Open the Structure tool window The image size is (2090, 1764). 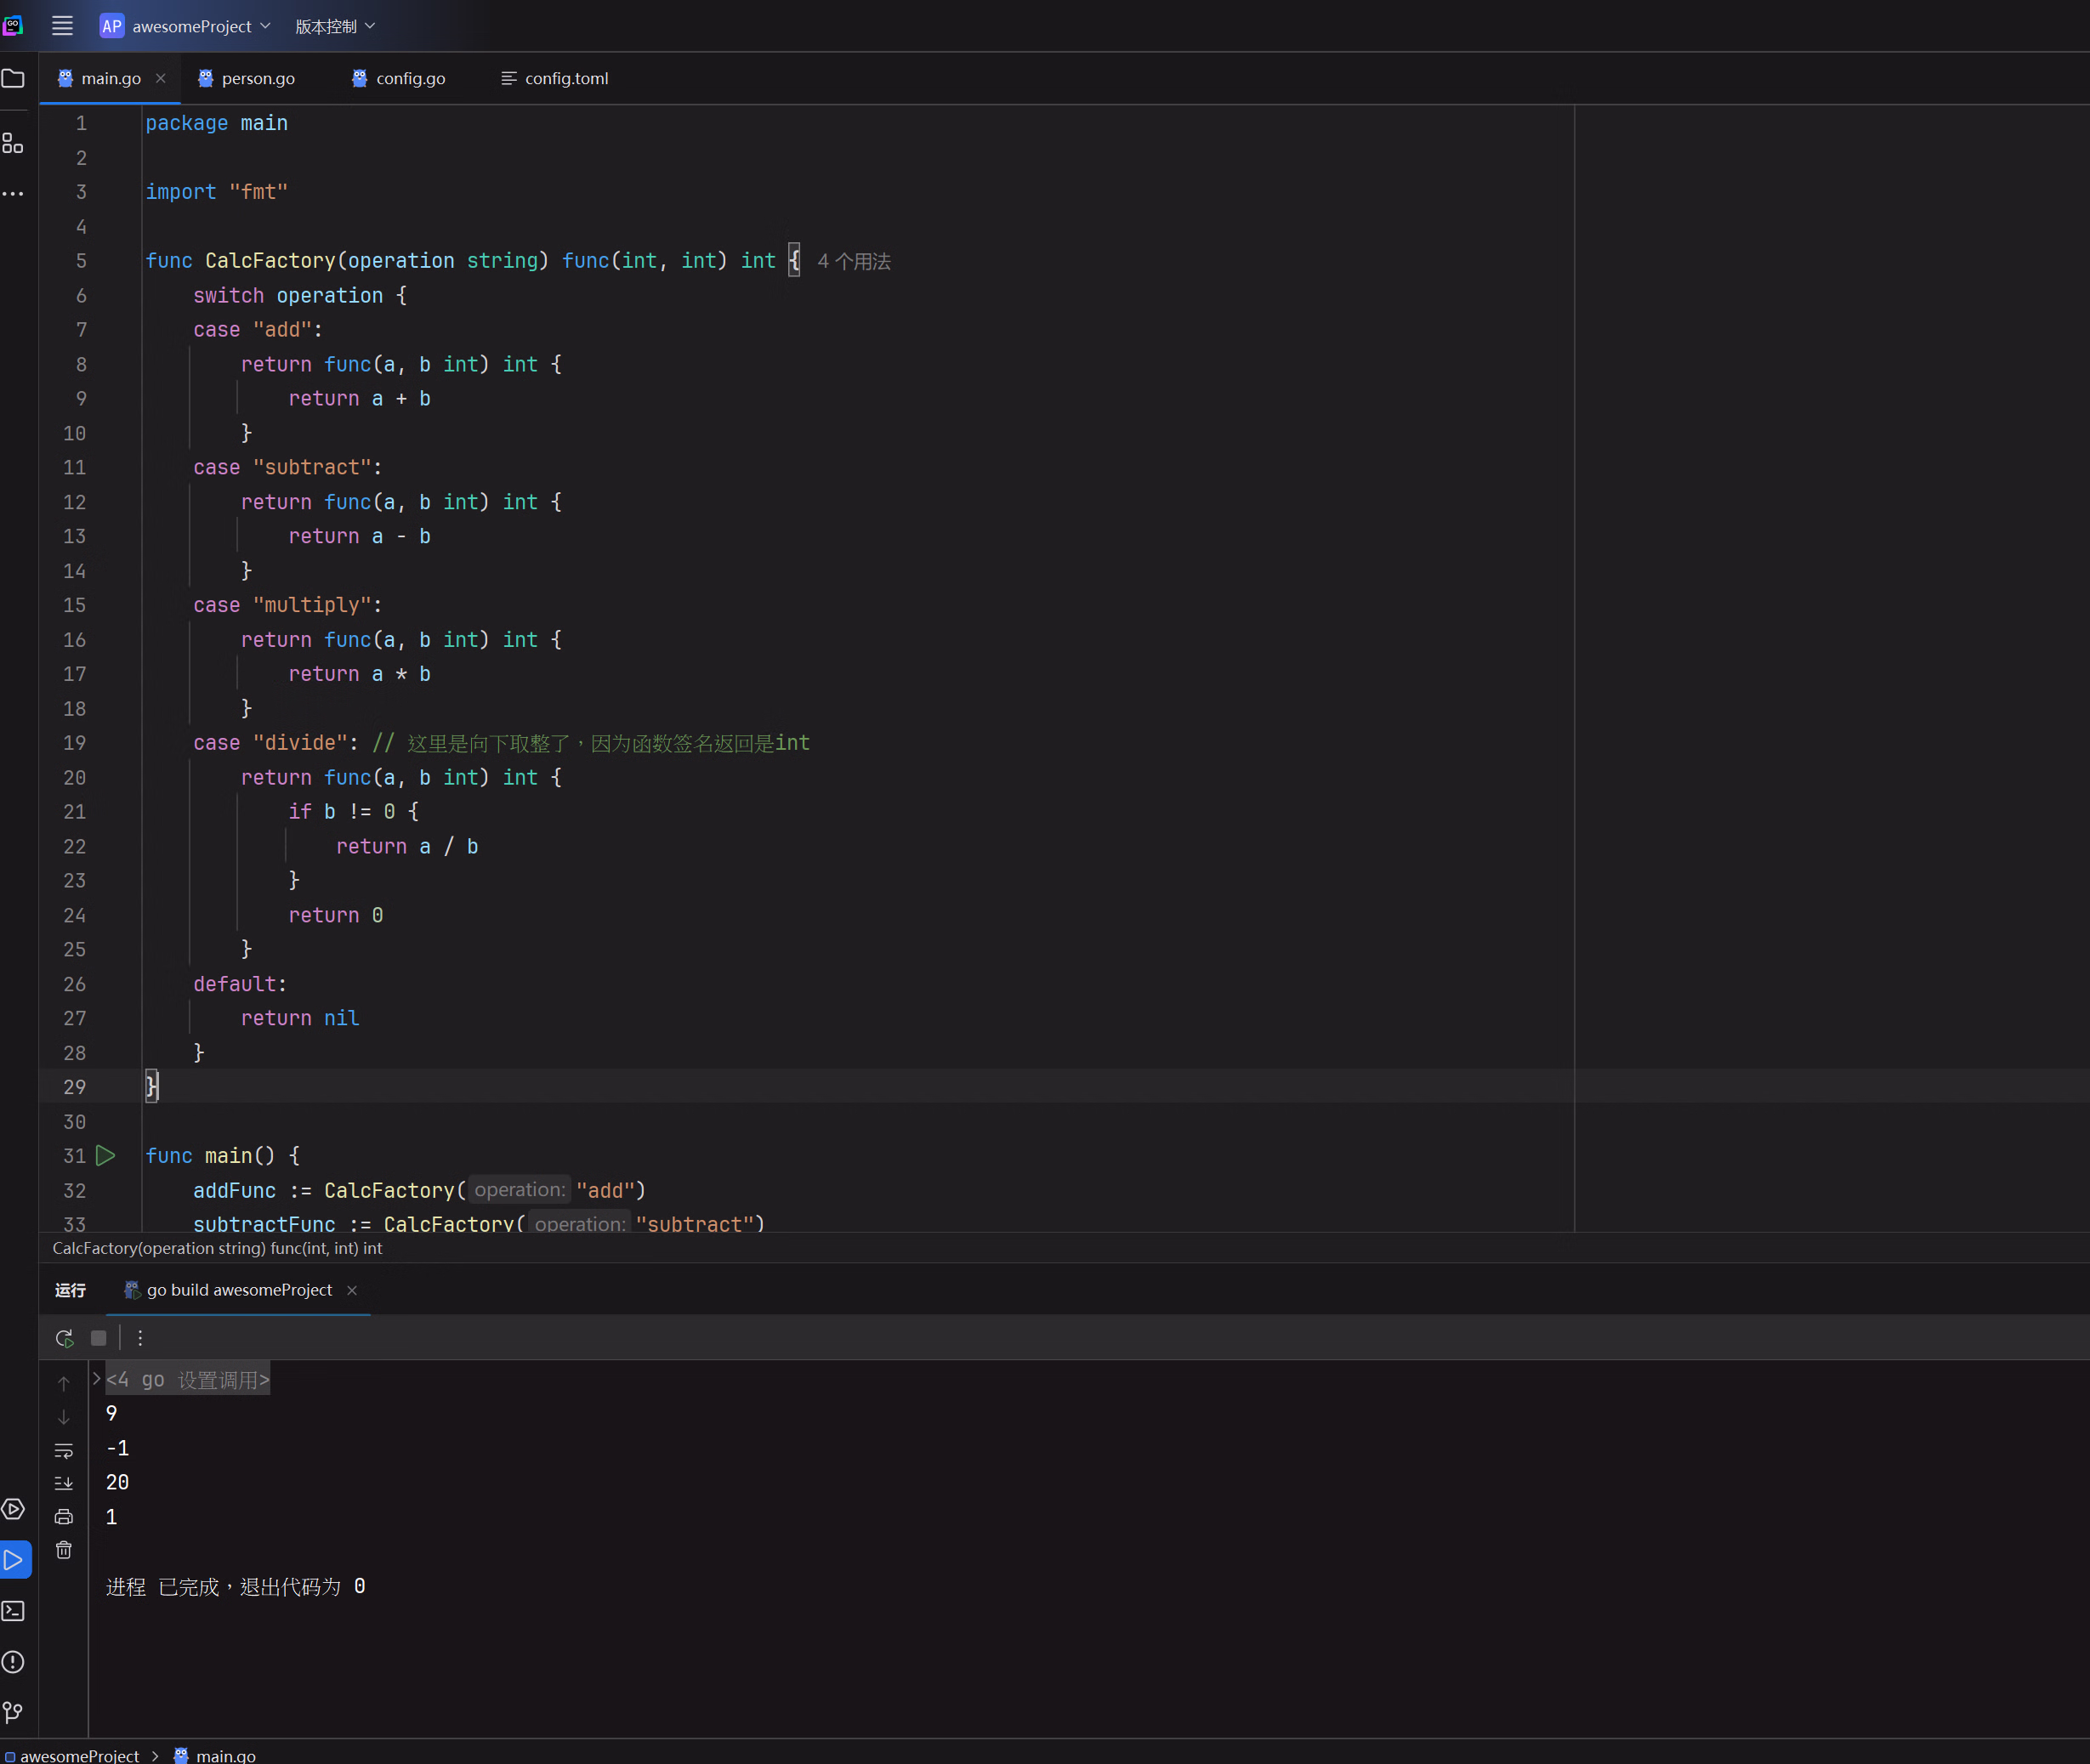(13, 143)
